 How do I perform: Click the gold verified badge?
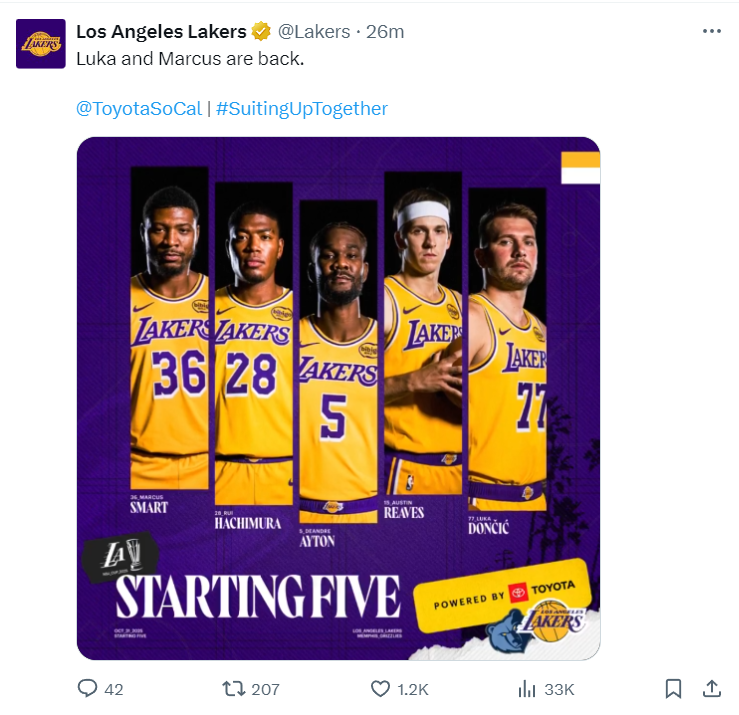point(261,32)
